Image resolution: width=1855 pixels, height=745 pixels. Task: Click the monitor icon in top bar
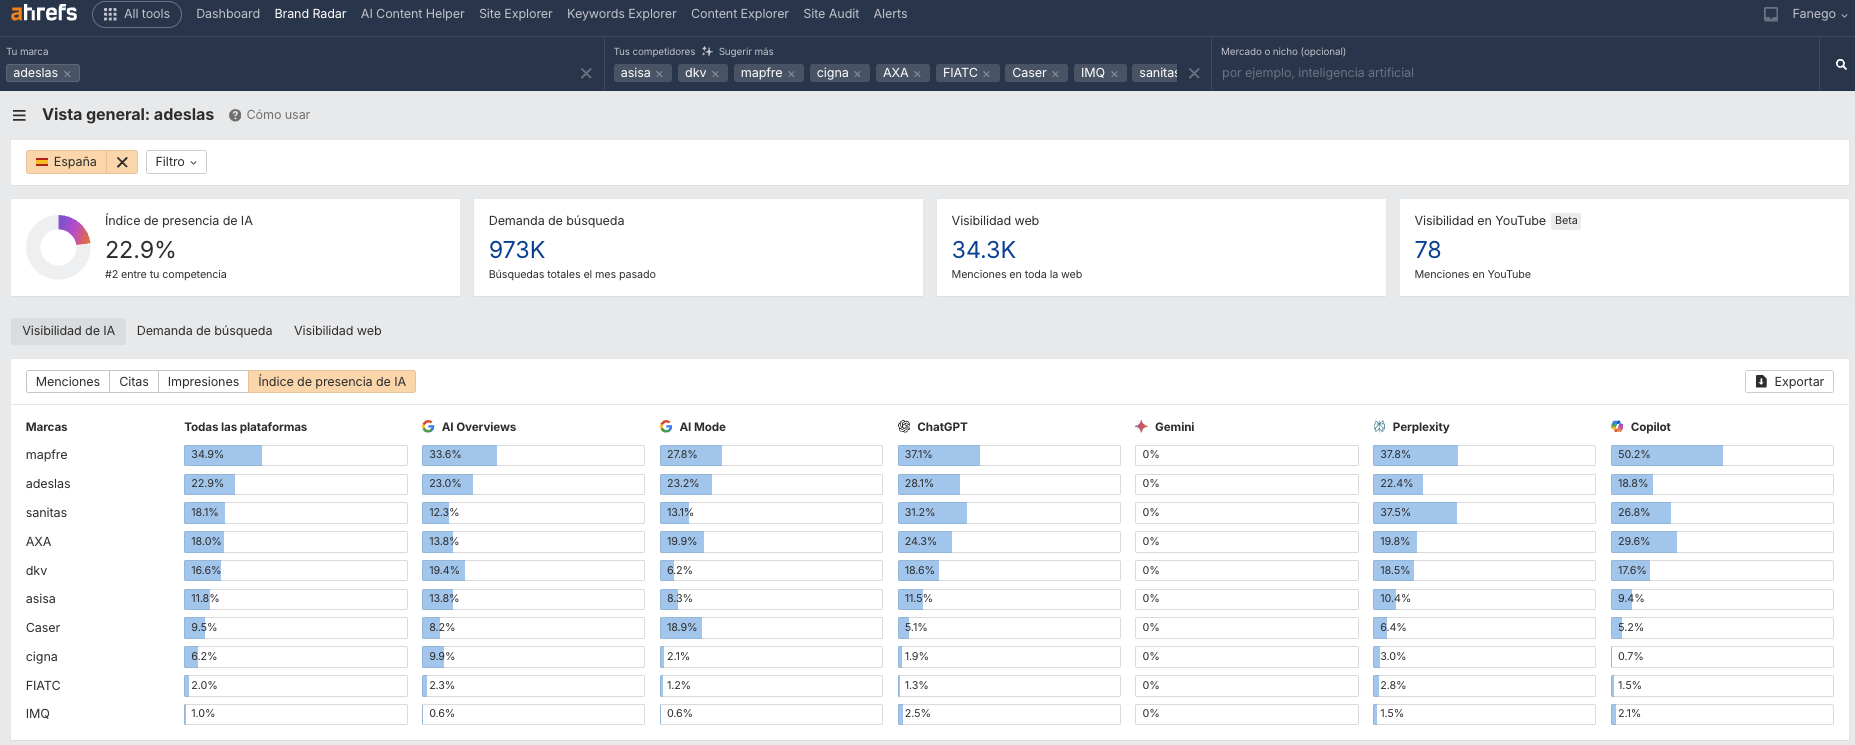[x=1771, y=14]
